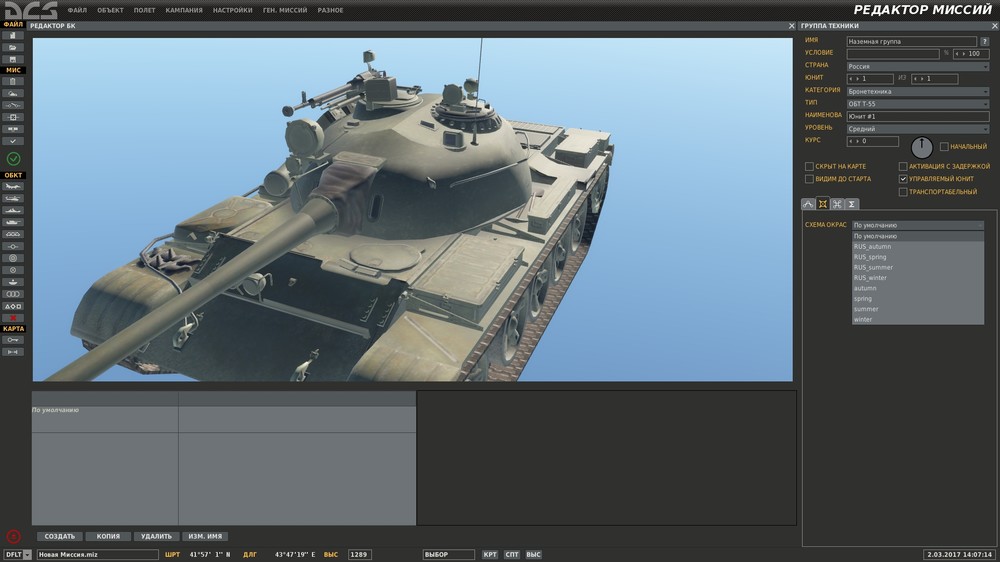Image resolution: width=1000 pixels, height=562 pixels.
Task: Open the КАМПАНИЯ menu
Action: pyautogui.click(x=184, y=10)
